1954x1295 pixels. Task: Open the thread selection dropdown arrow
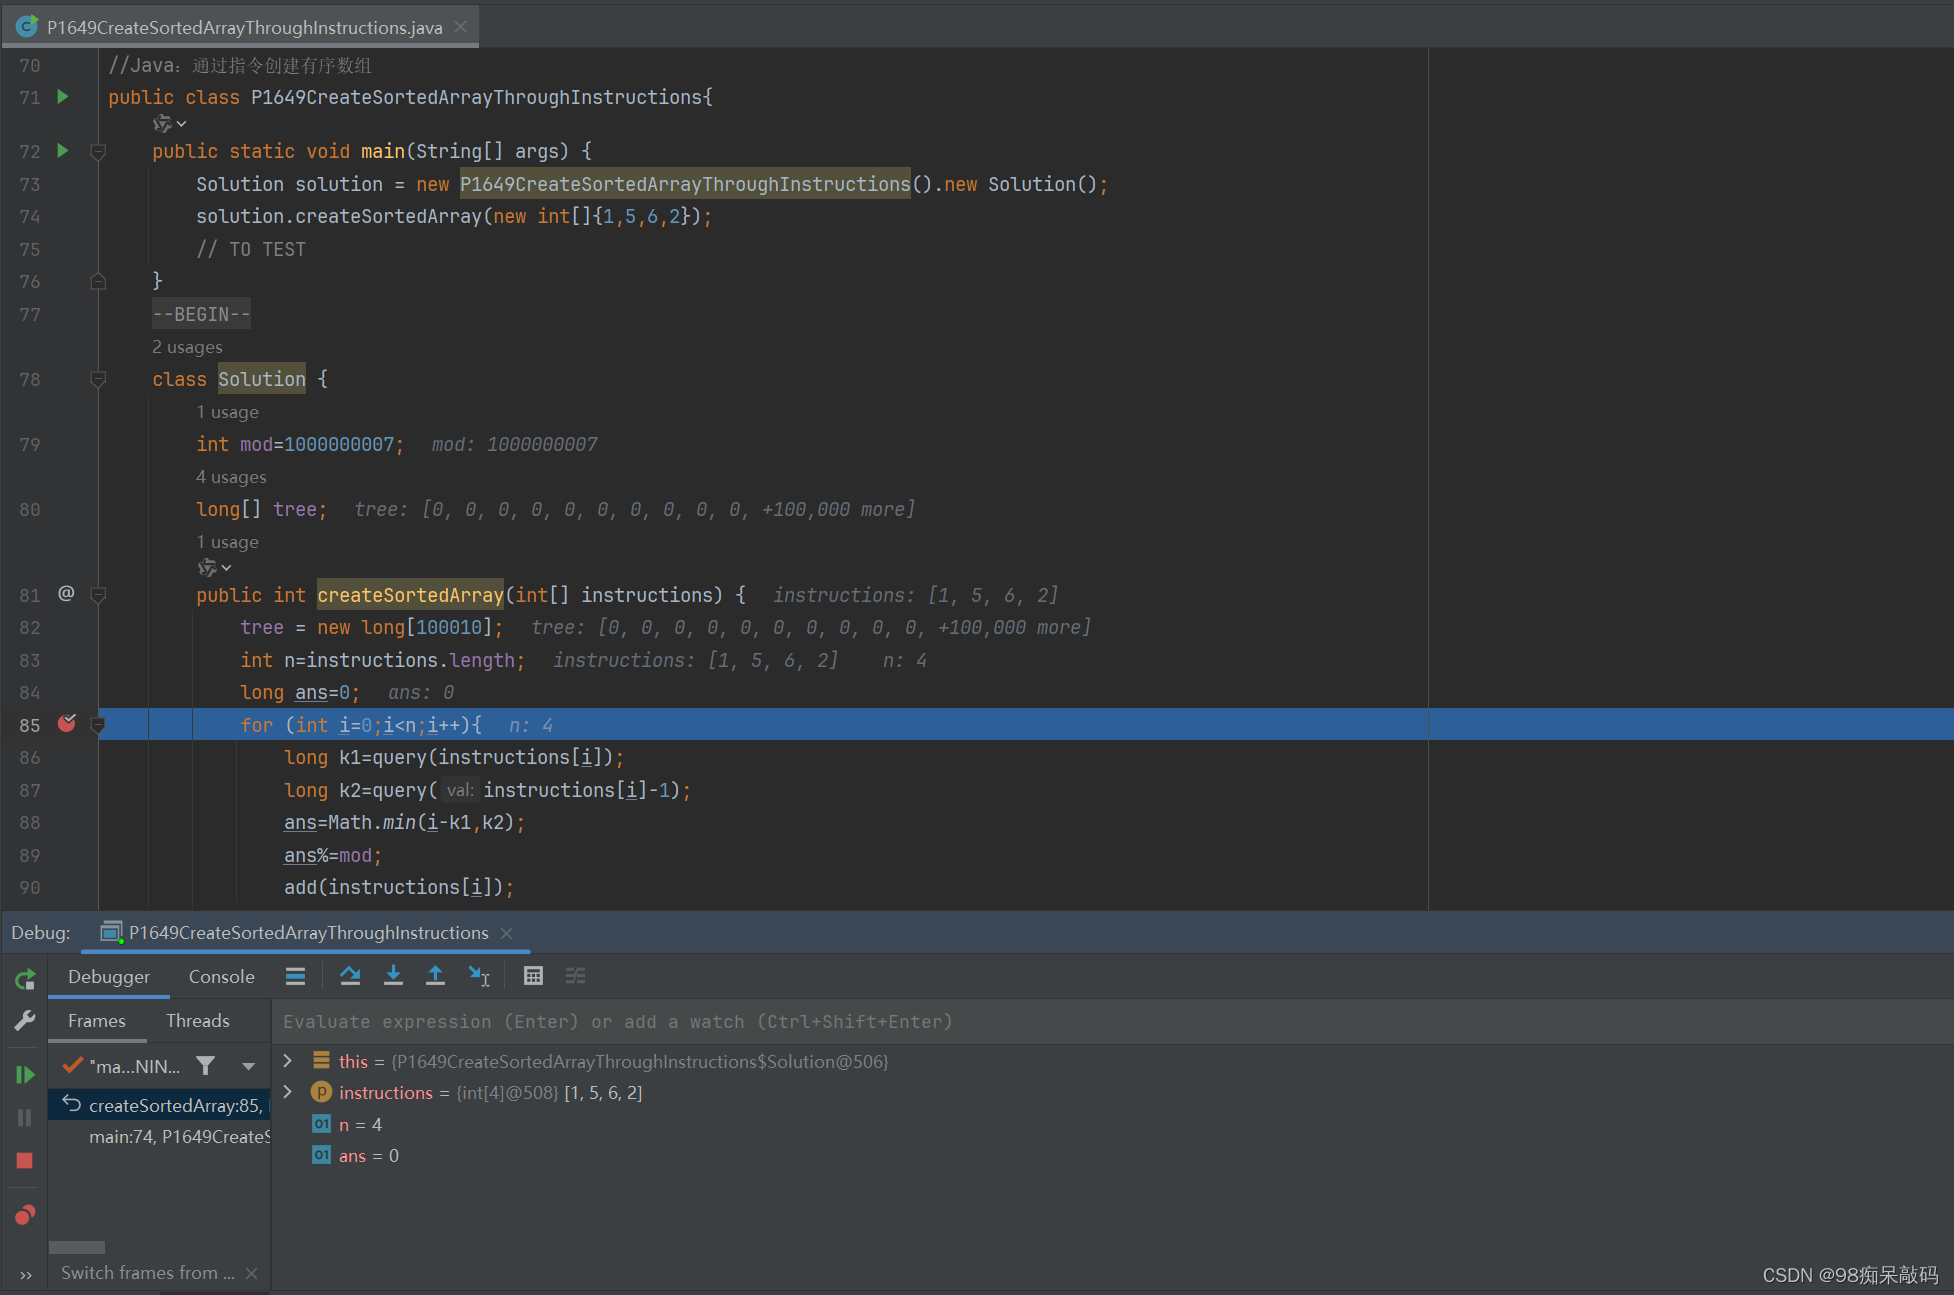pos(248,1066)
